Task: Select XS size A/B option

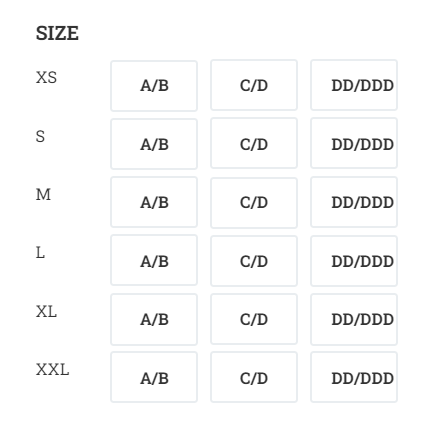Action: pos(154,86)
